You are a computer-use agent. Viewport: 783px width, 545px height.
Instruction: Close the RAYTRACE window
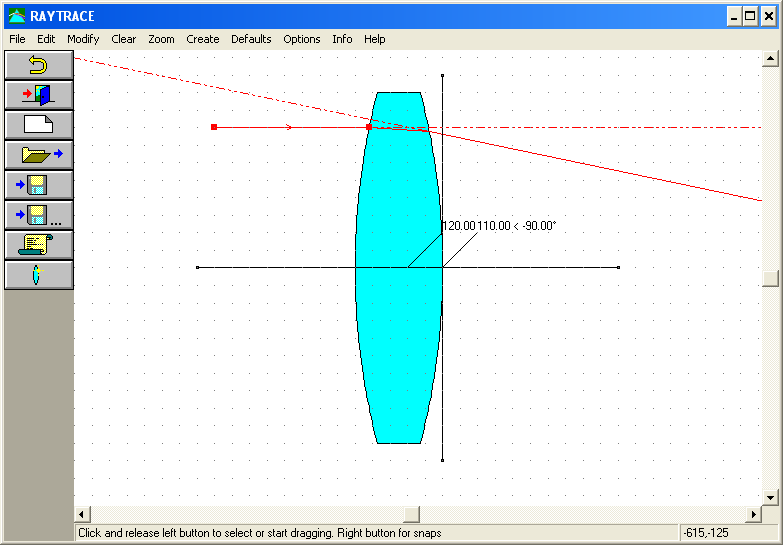[768, 16]
